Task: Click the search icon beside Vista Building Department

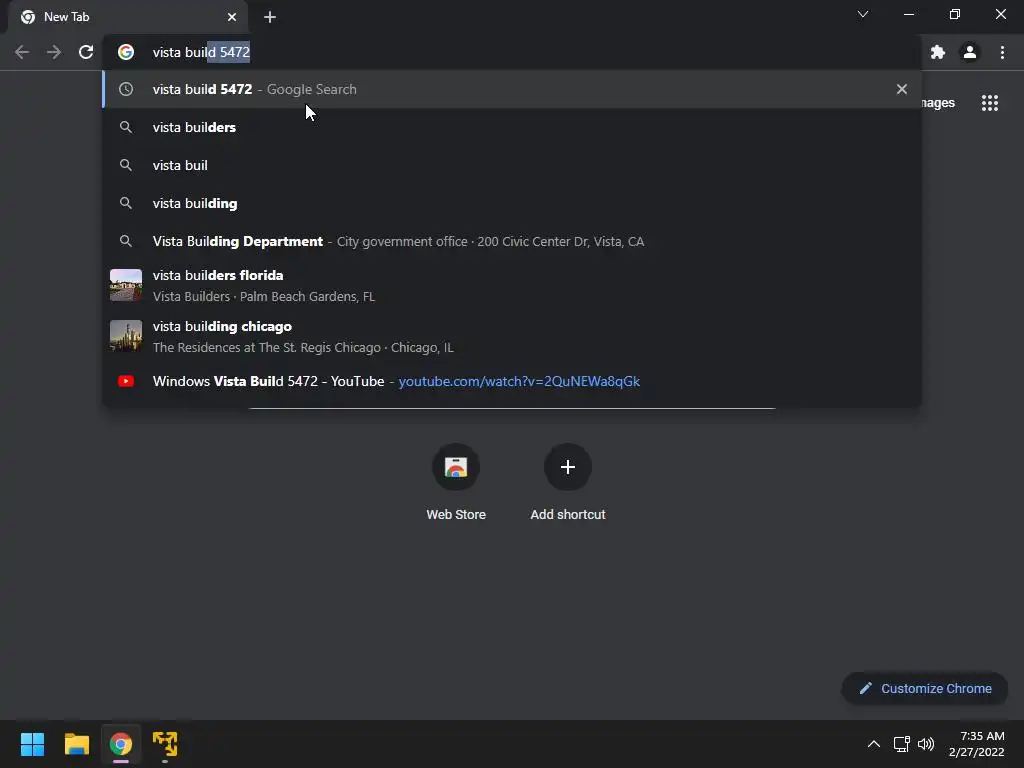Action: pyautogui.click(x=126, y=241)
